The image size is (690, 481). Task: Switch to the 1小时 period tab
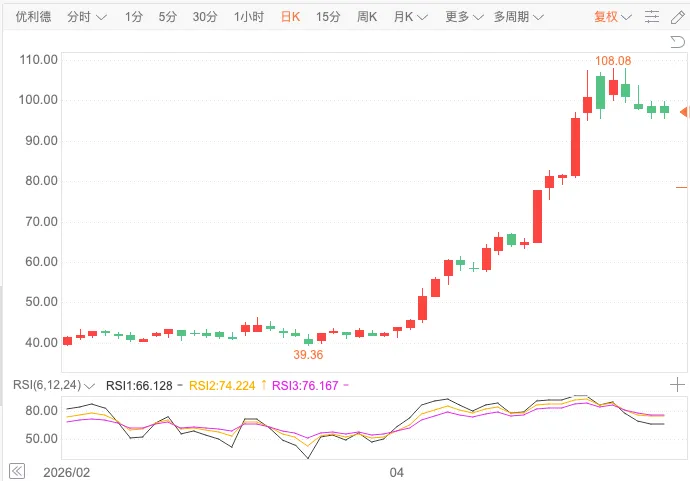(249, 17)
